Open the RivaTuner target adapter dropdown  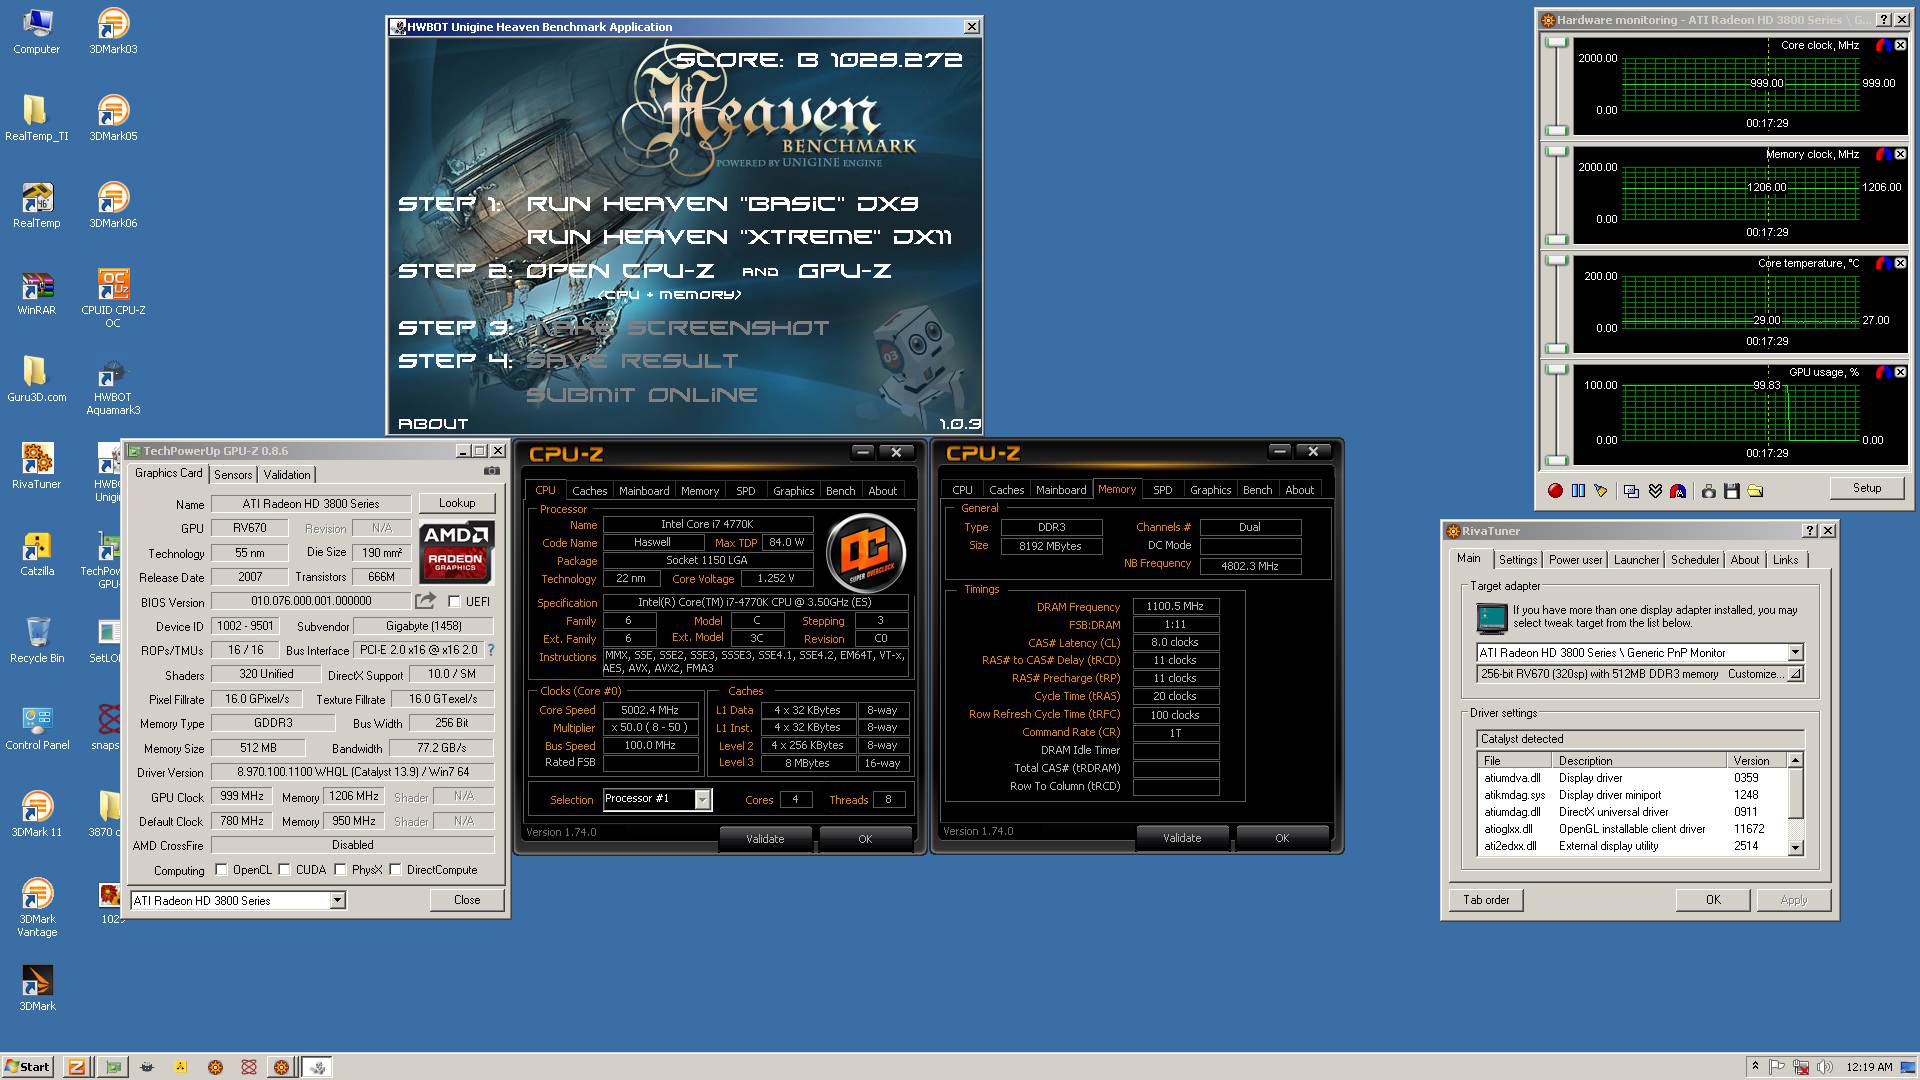[1795, 653]
